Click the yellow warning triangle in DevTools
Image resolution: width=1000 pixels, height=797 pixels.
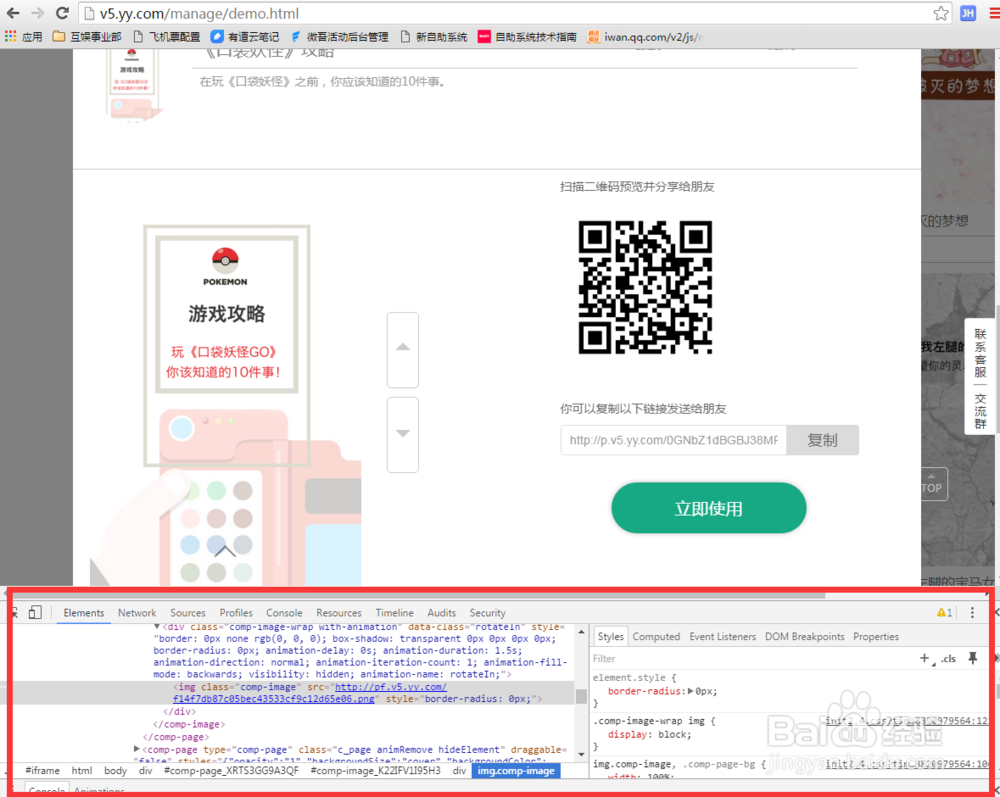tap(941, 611)
